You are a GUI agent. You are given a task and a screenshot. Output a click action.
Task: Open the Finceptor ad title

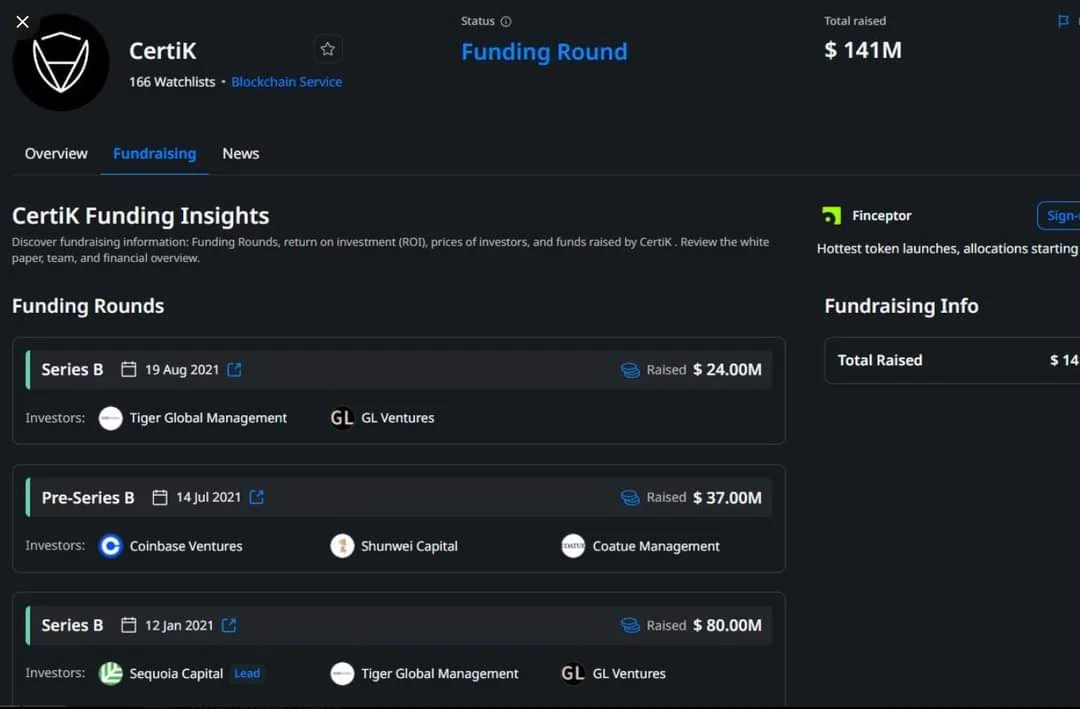coord(882,216)
